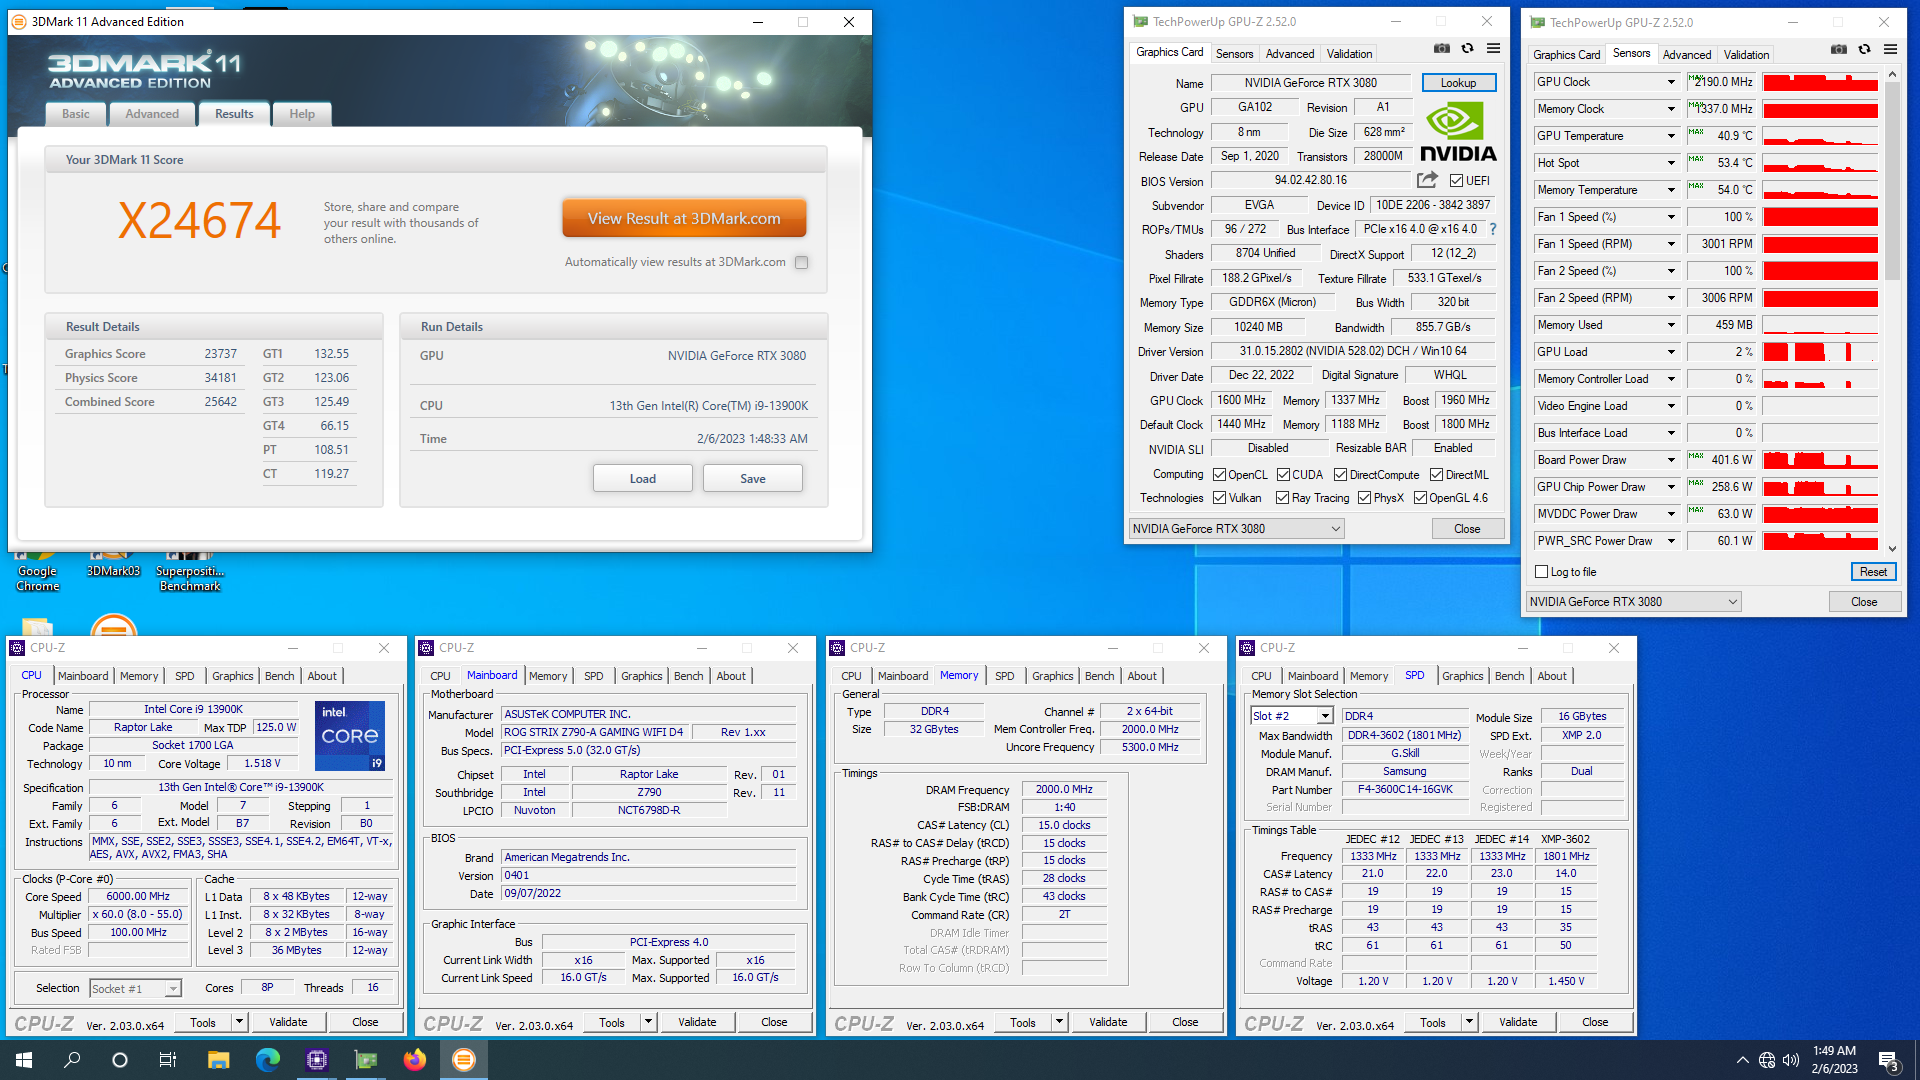This screenshot has width=1920, height=1080.
Task: Toggle the DirectCompute checkbox
Action: pyautogui.click(x=1340, y=475)
